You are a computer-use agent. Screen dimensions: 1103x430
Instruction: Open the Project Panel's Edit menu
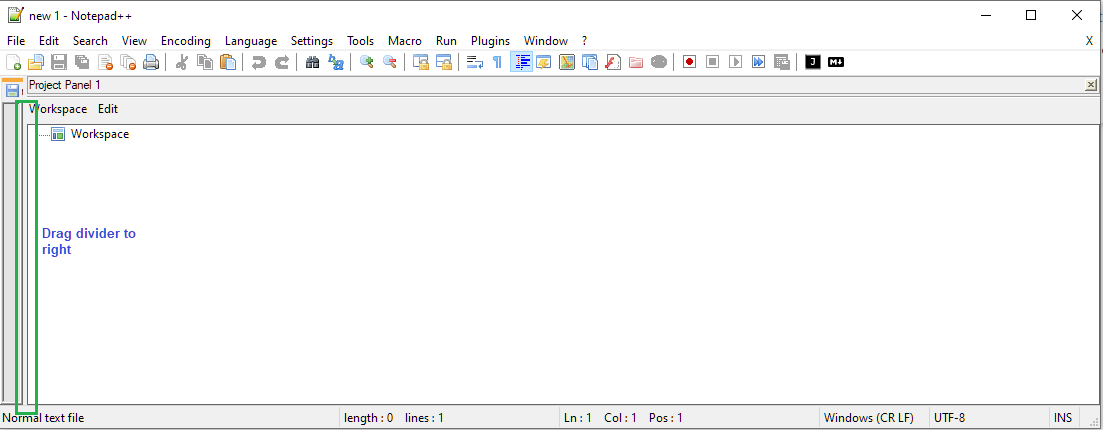click(108, 109)
